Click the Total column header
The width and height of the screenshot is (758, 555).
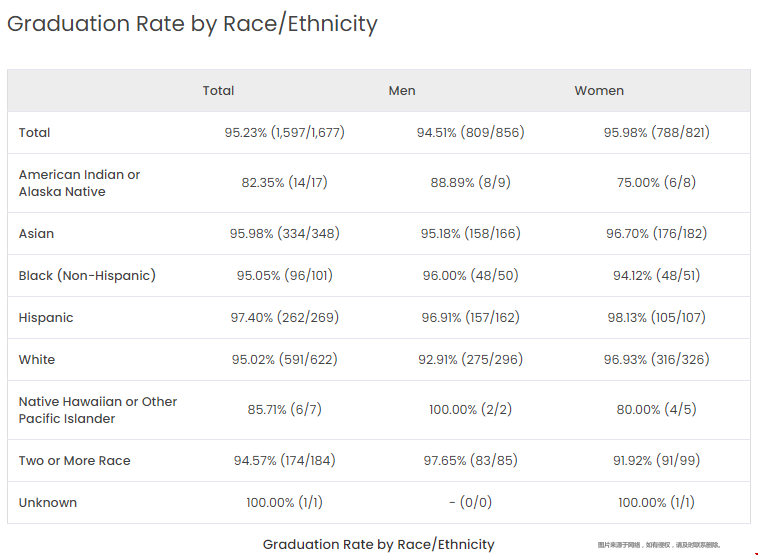point(218,91)
